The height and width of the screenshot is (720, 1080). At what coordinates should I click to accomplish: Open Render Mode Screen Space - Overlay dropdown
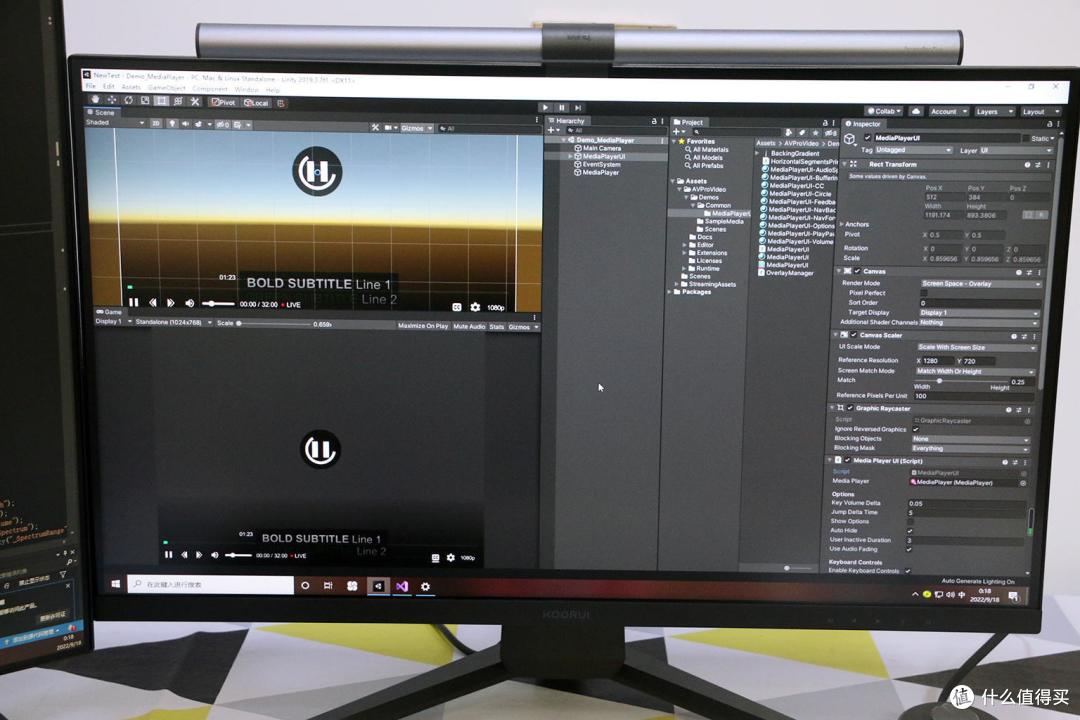tap(980, 284)
